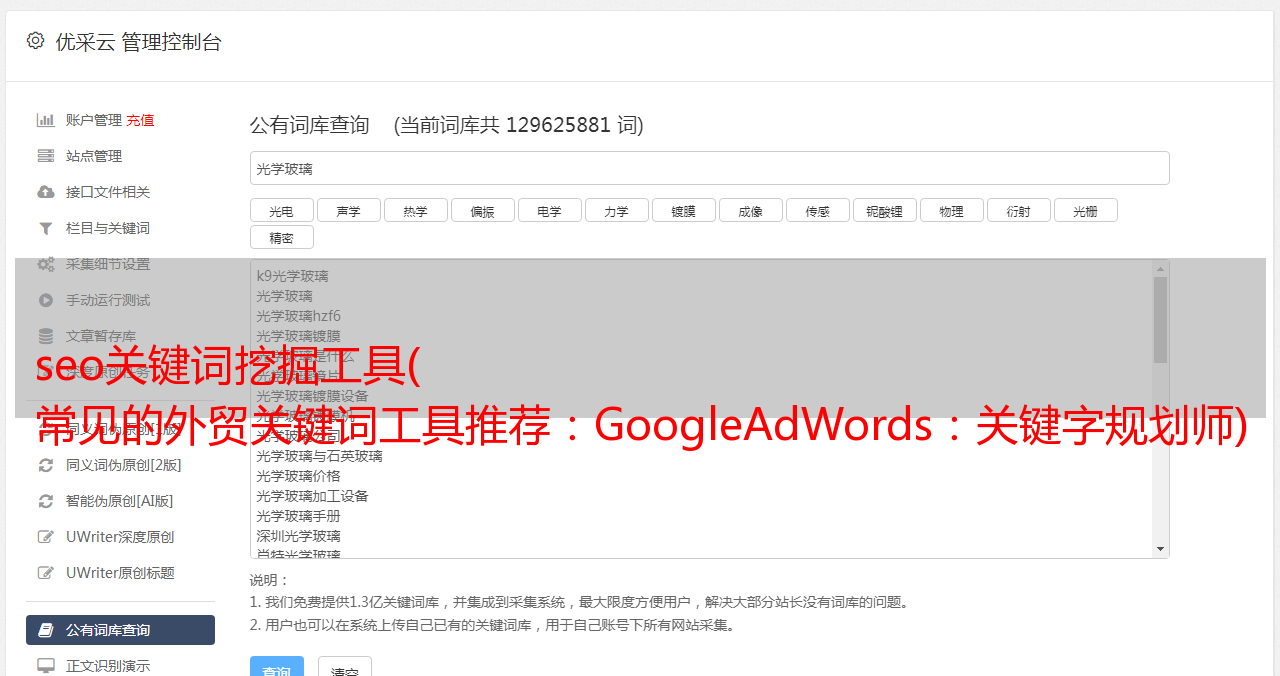Click the blue 查询 query button
The width and height of the screenshot is (1280, 676).
click(277, 667)
